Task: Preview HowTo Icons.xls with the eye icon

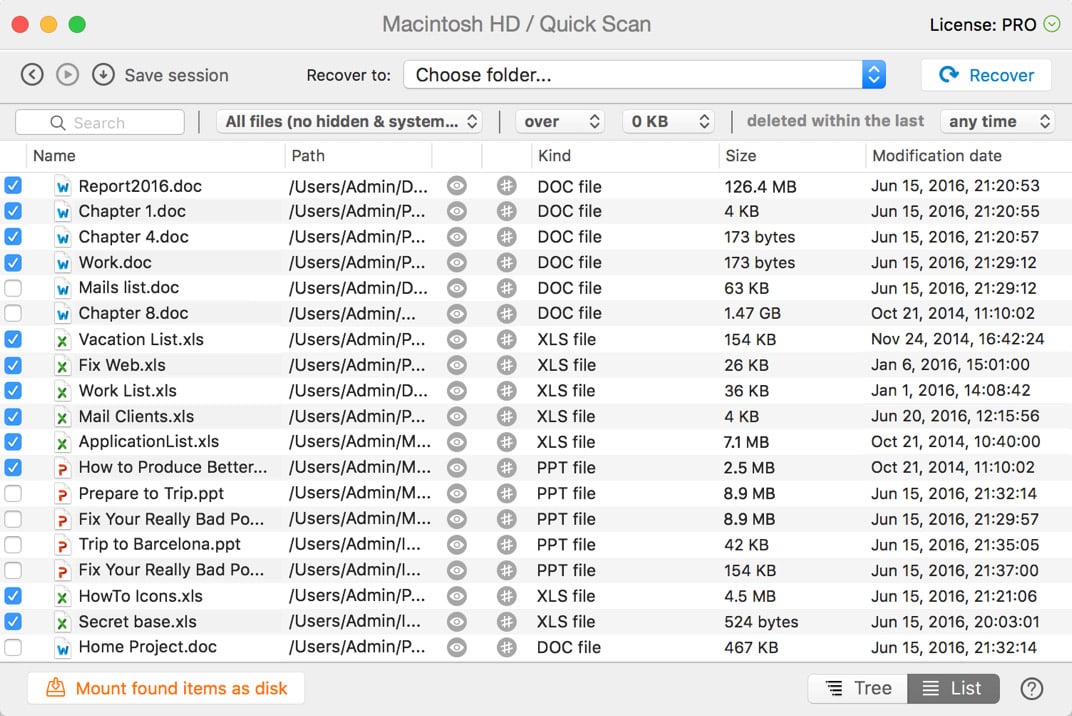Action: coord(457,596)
